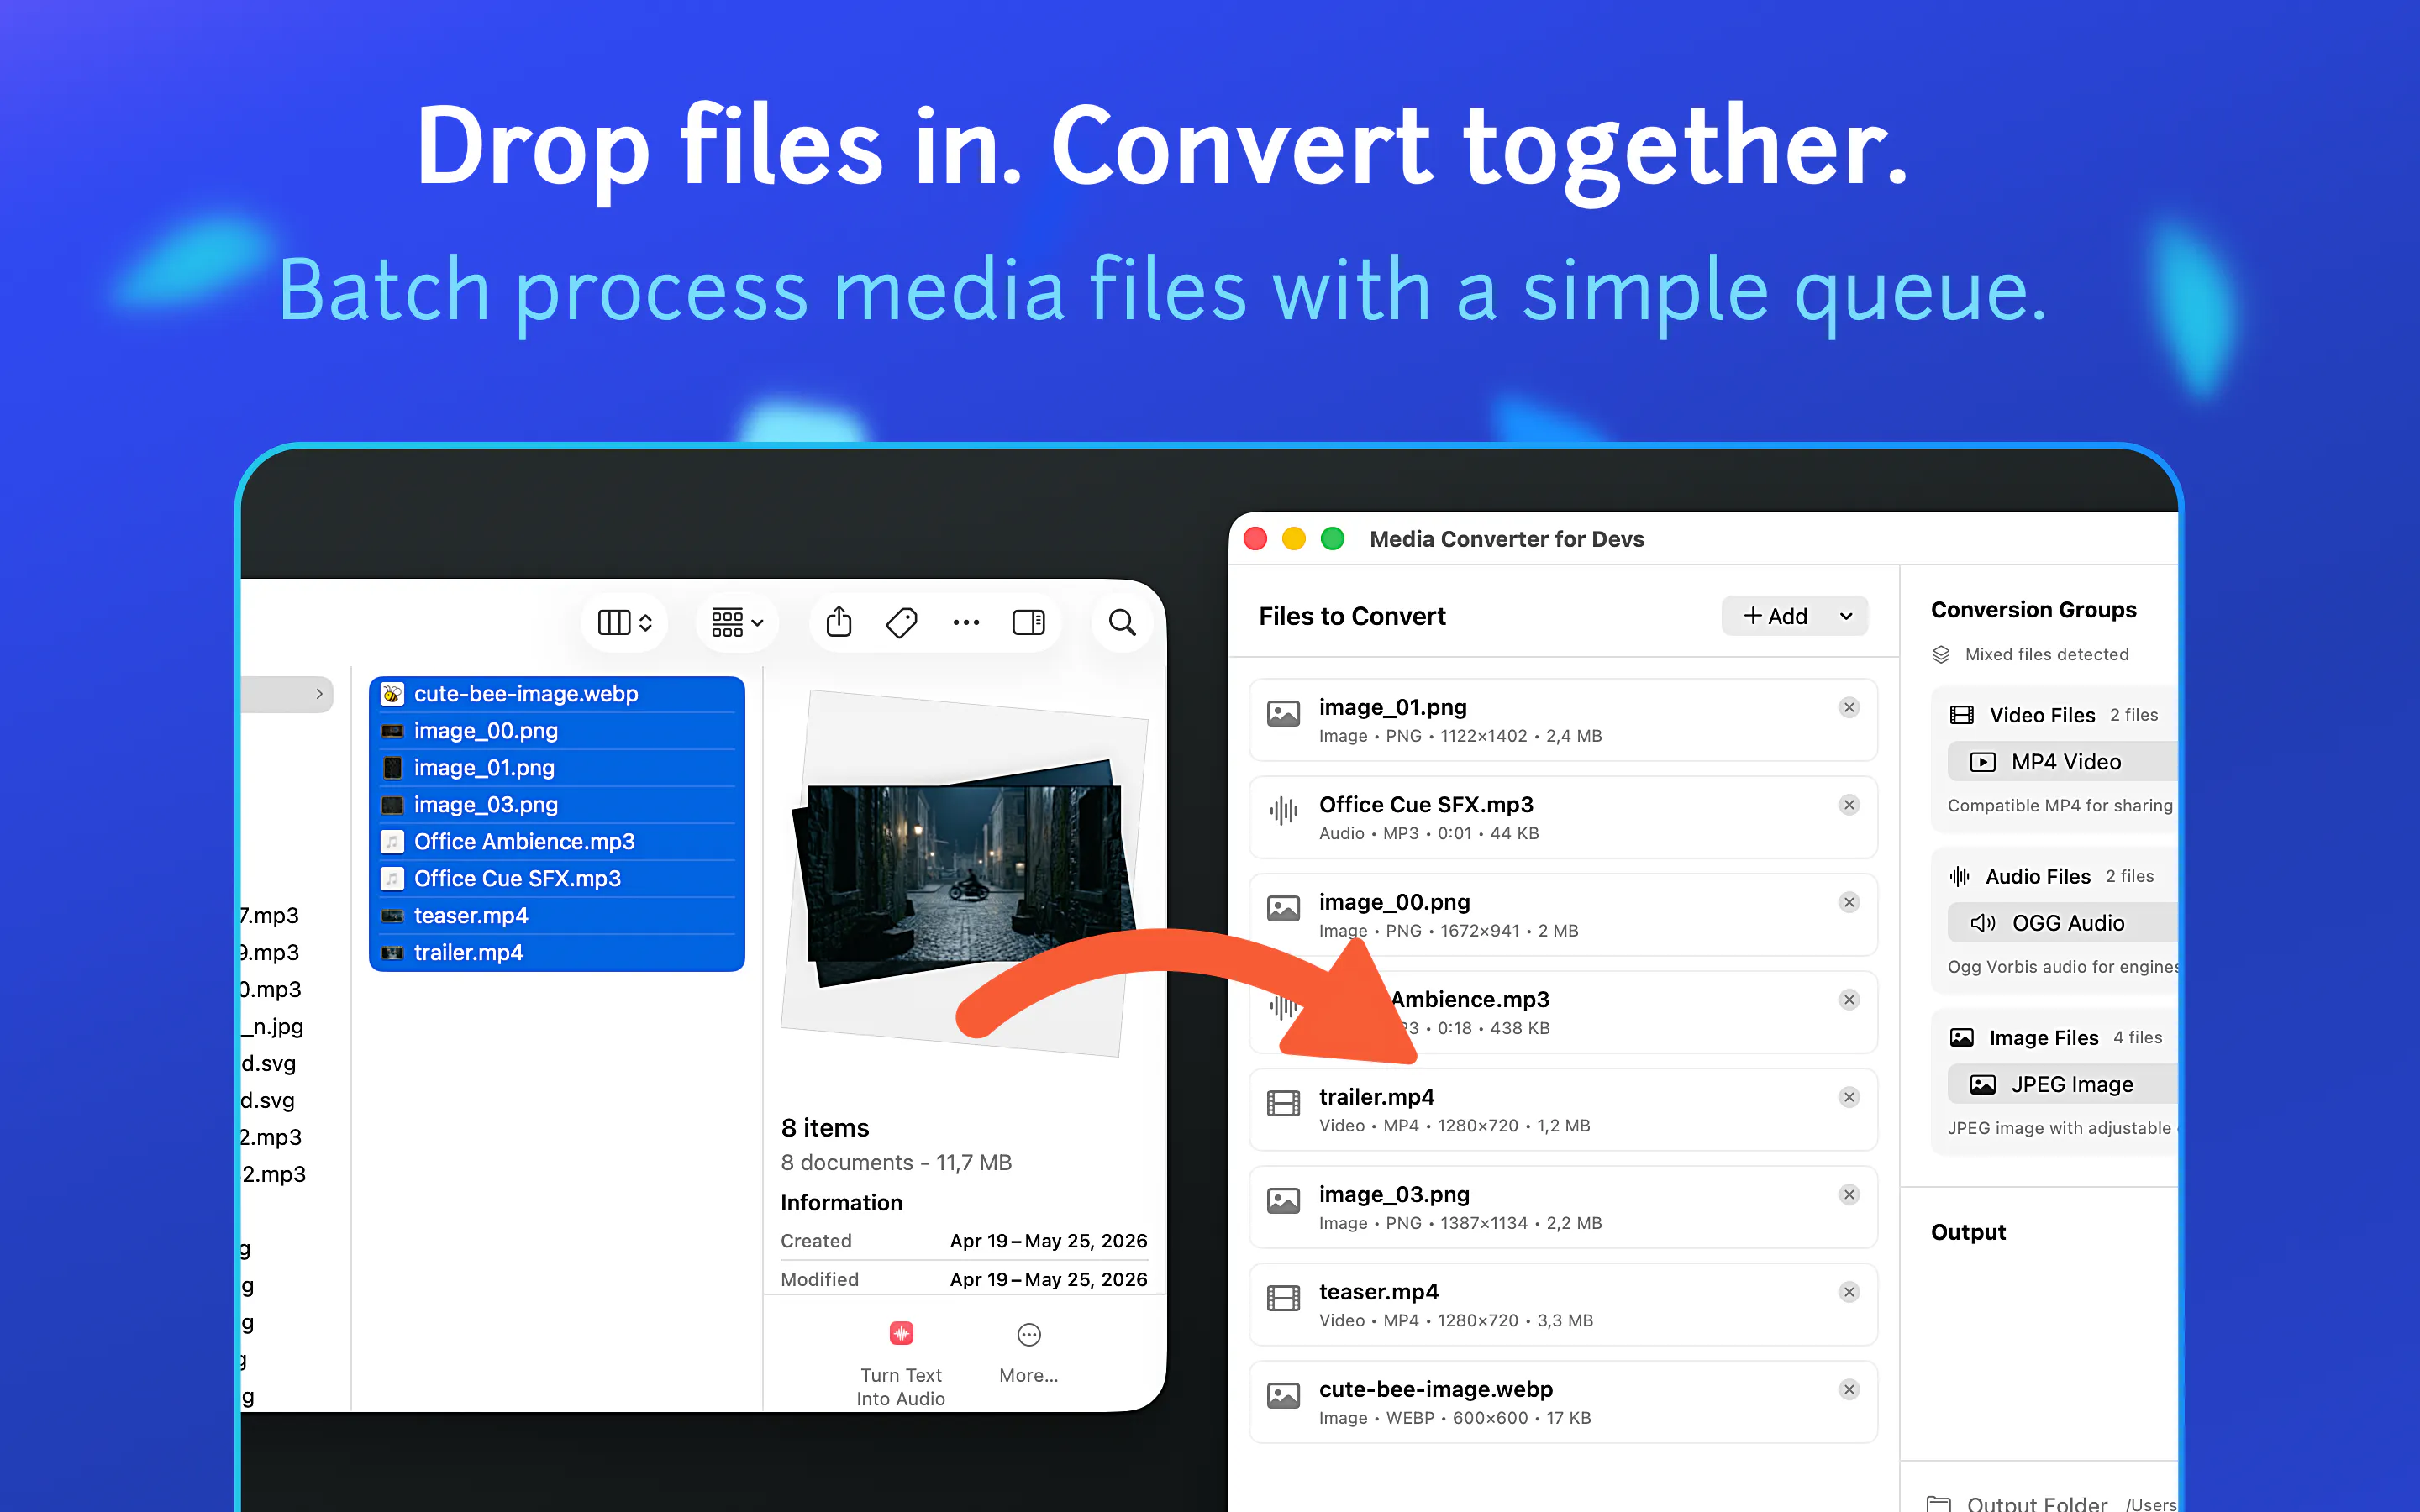
Task: Open Finder column view switcher
Action: 625,622
